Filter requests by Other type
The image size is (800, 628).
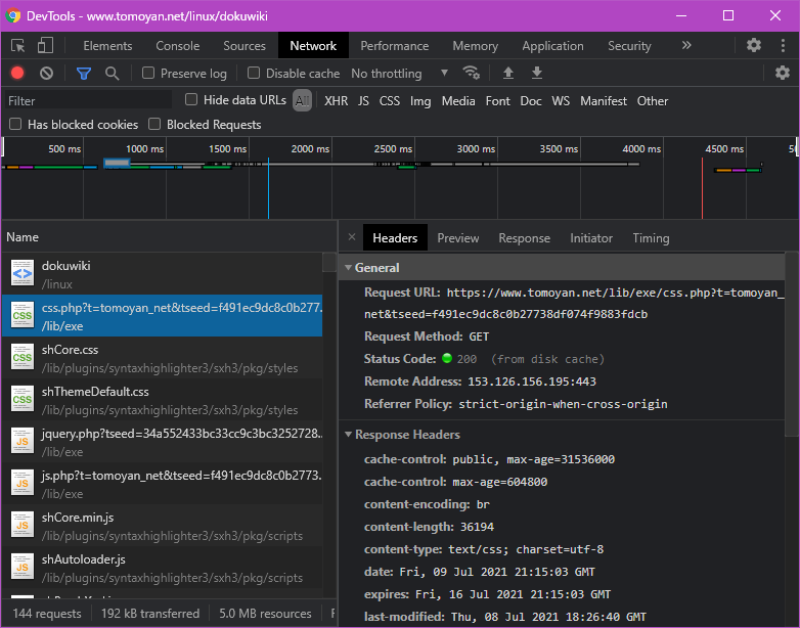pos(652,101)
